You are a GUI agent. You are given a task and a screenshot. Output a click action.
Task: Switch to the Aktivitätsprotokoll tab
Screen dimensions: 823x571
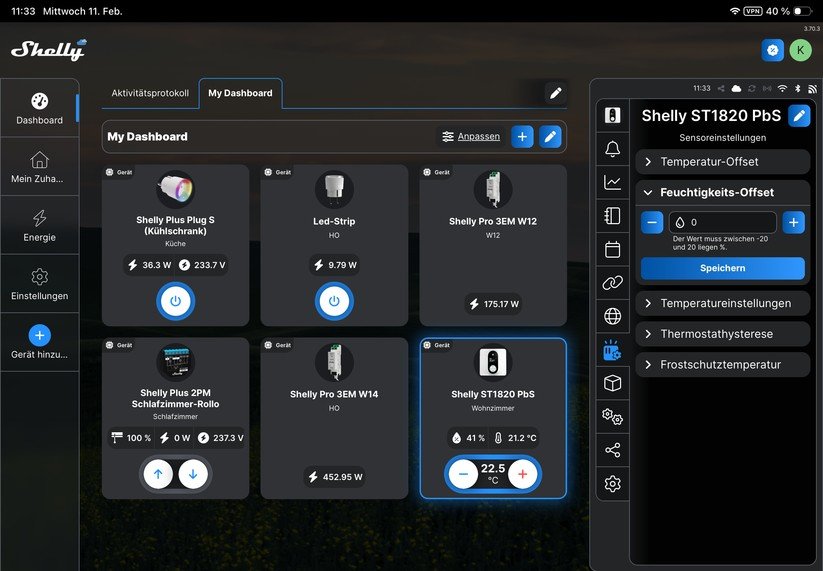(x=150, y=93)
